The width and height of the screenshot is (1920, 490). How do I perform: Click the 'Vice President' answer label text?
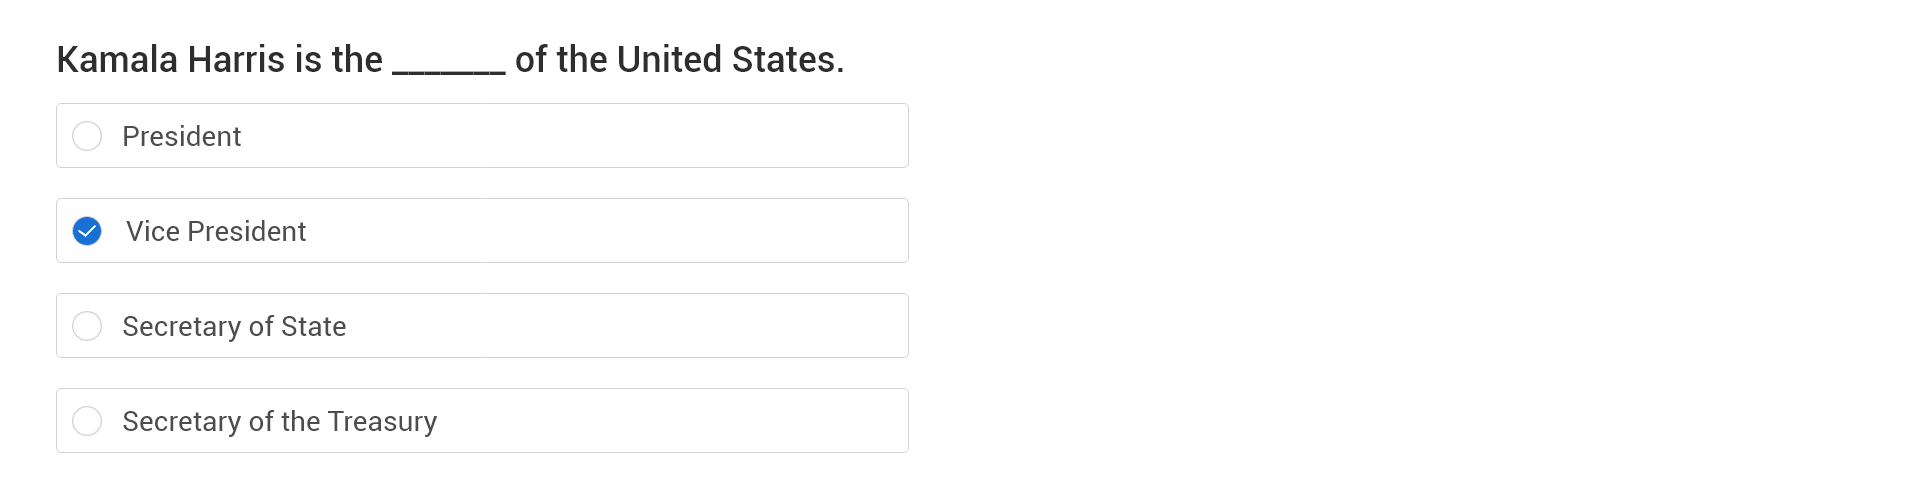click(x=216, y=231)
